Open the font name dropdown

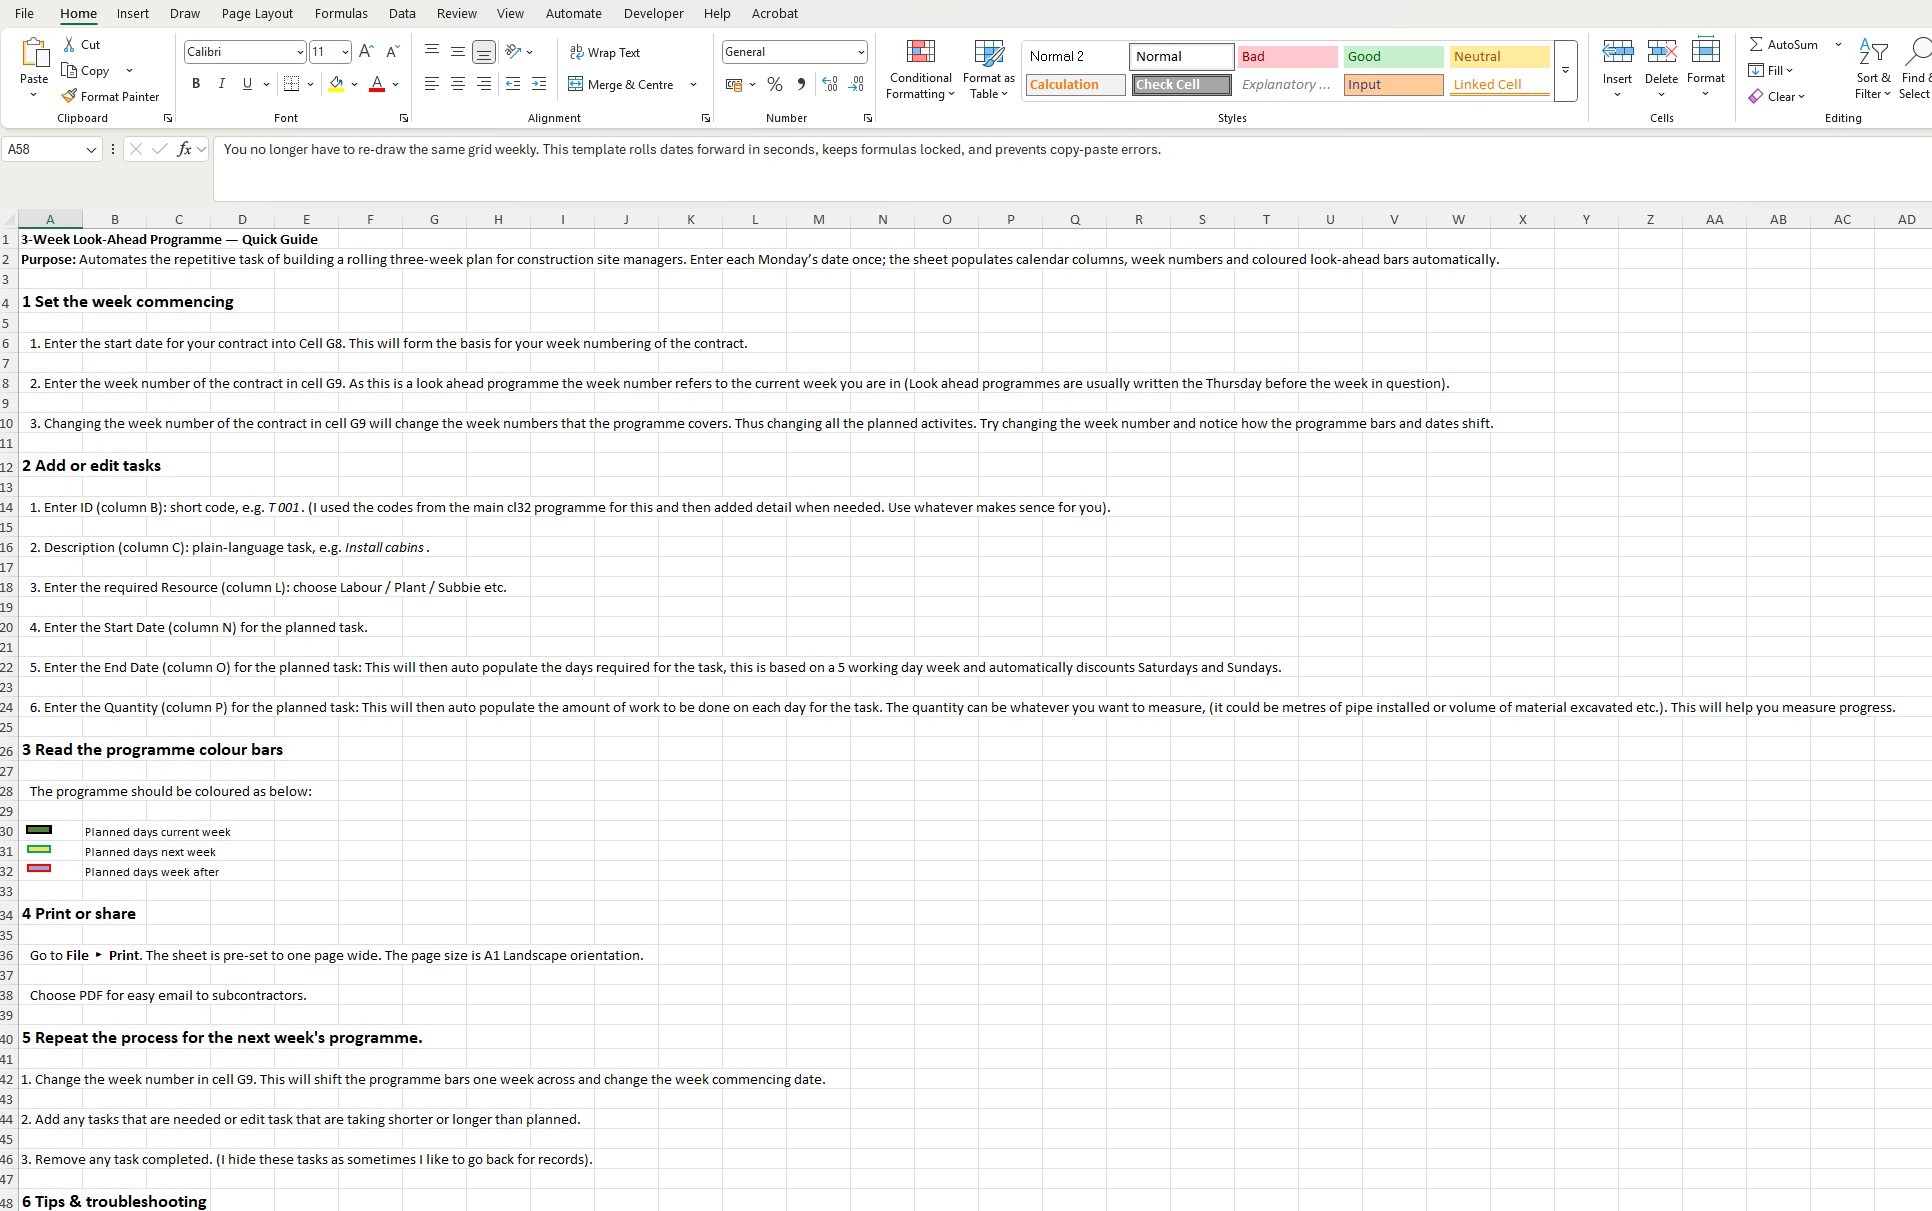[x=299, y=52]
